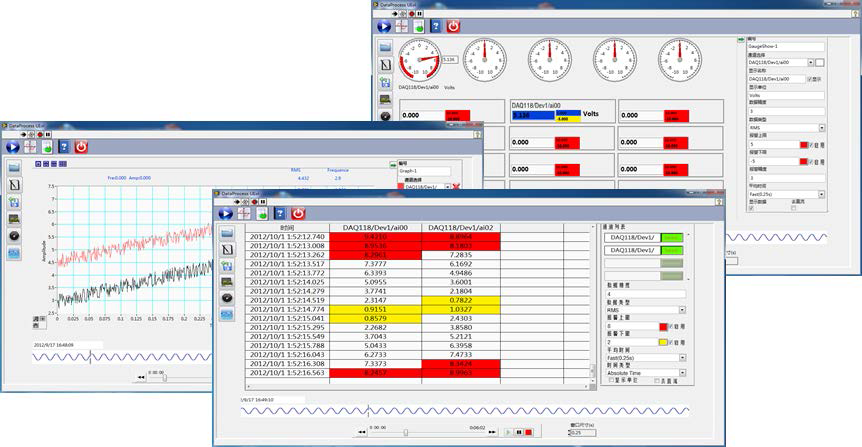Click the red upper alarm color swatch in the table window
The image size is (862, 447).
point(664,327)
